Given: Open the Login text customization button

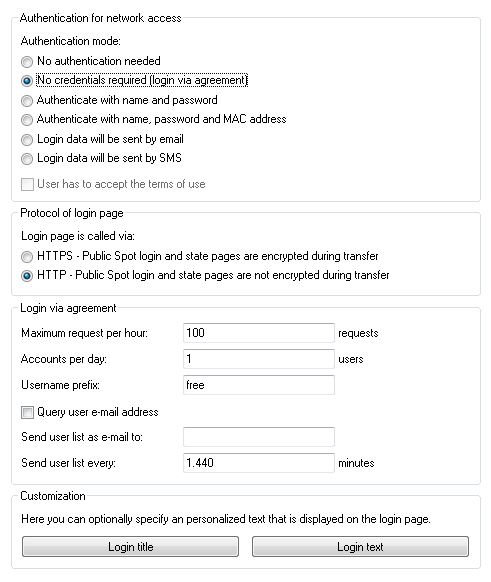Looking at the screenshot, I should pos(360,547).
